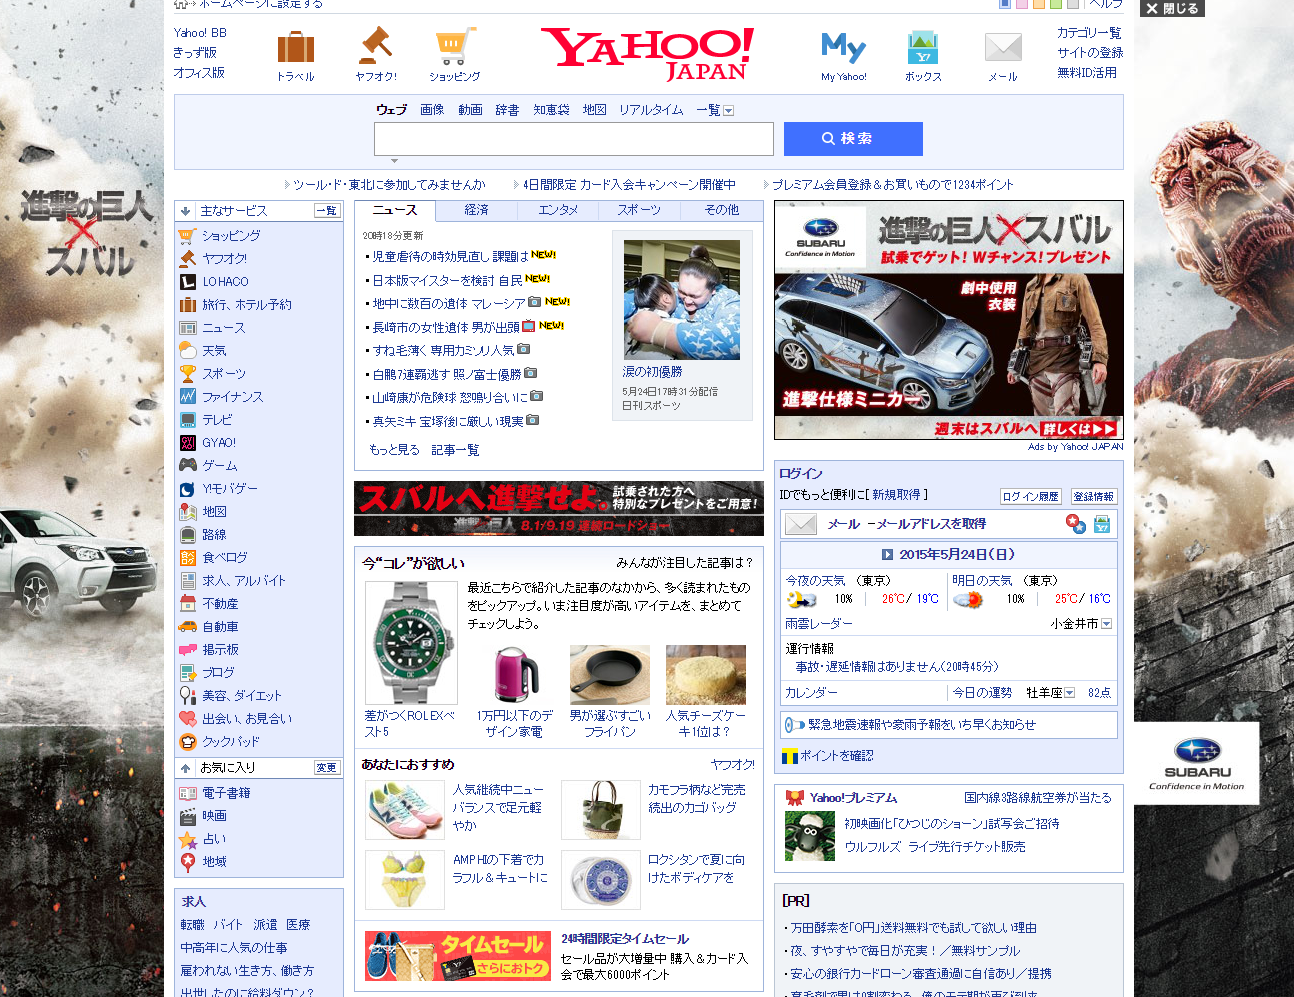
Task: Click the 路線 train sidebar icon
Action: pyautogui.click(x=187, y=535)
